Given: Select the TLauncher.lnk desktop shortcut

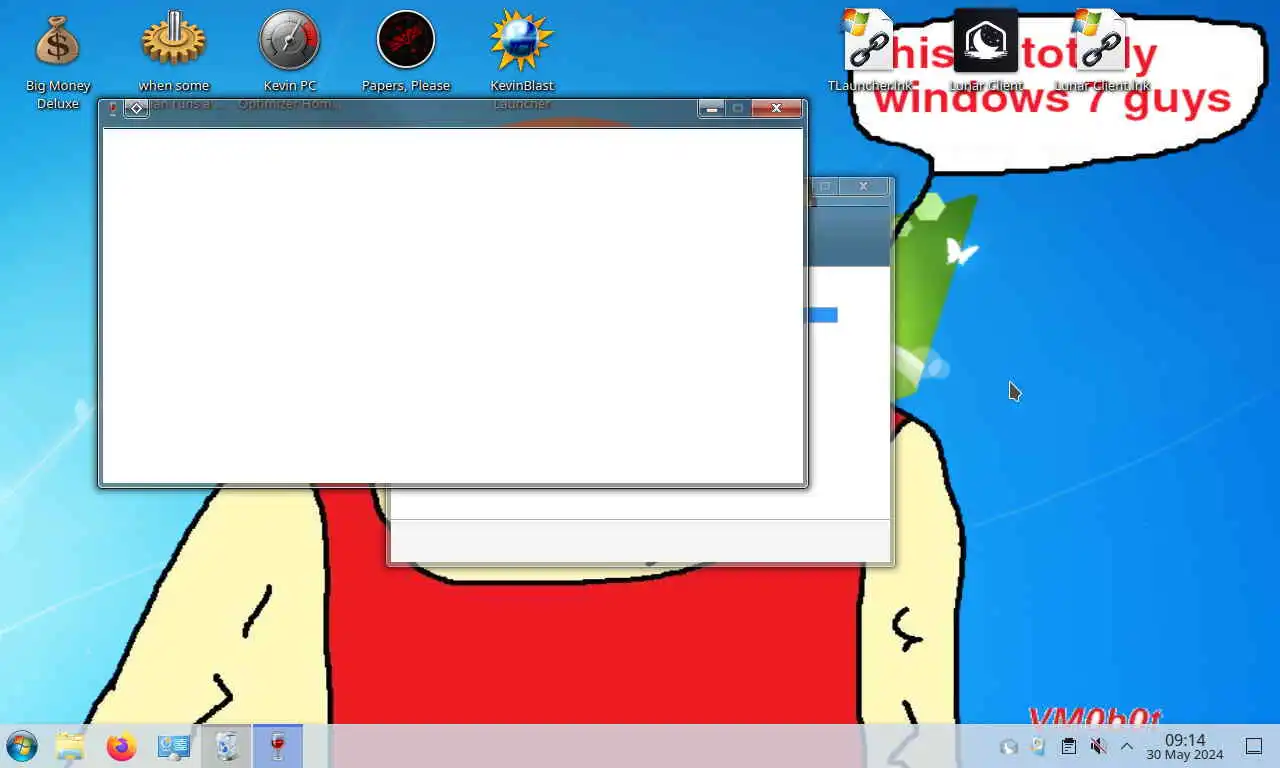Looking at the screenshot, I should (868, 52).
